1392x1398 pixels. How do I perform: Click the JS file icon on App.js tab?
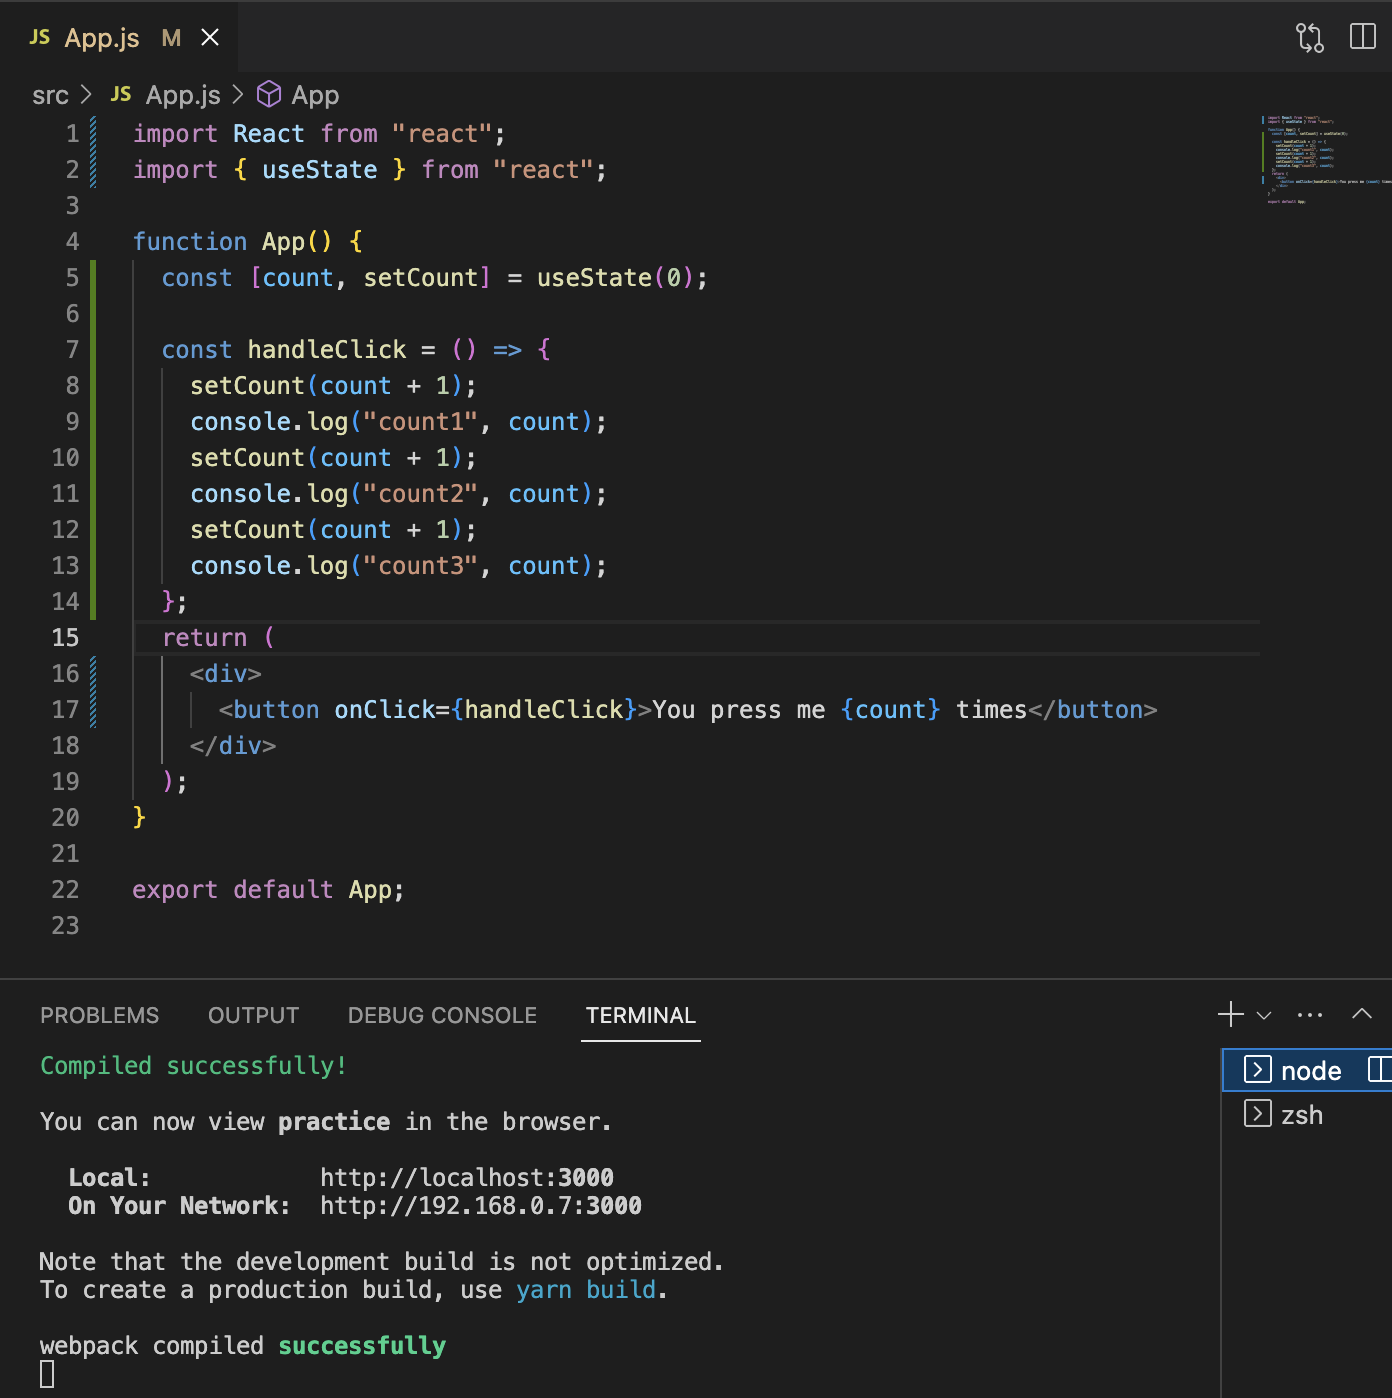click(40, 37)
